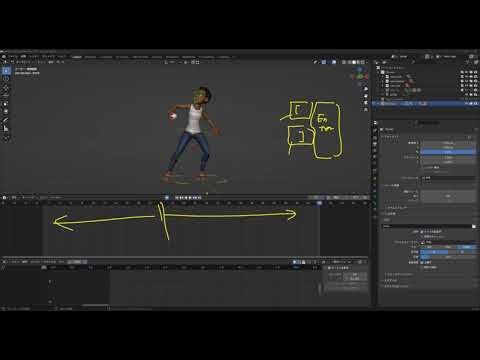Switch perspective/orthographic with grid icon
Screen dimensions: 480x360
pos(366,109)
